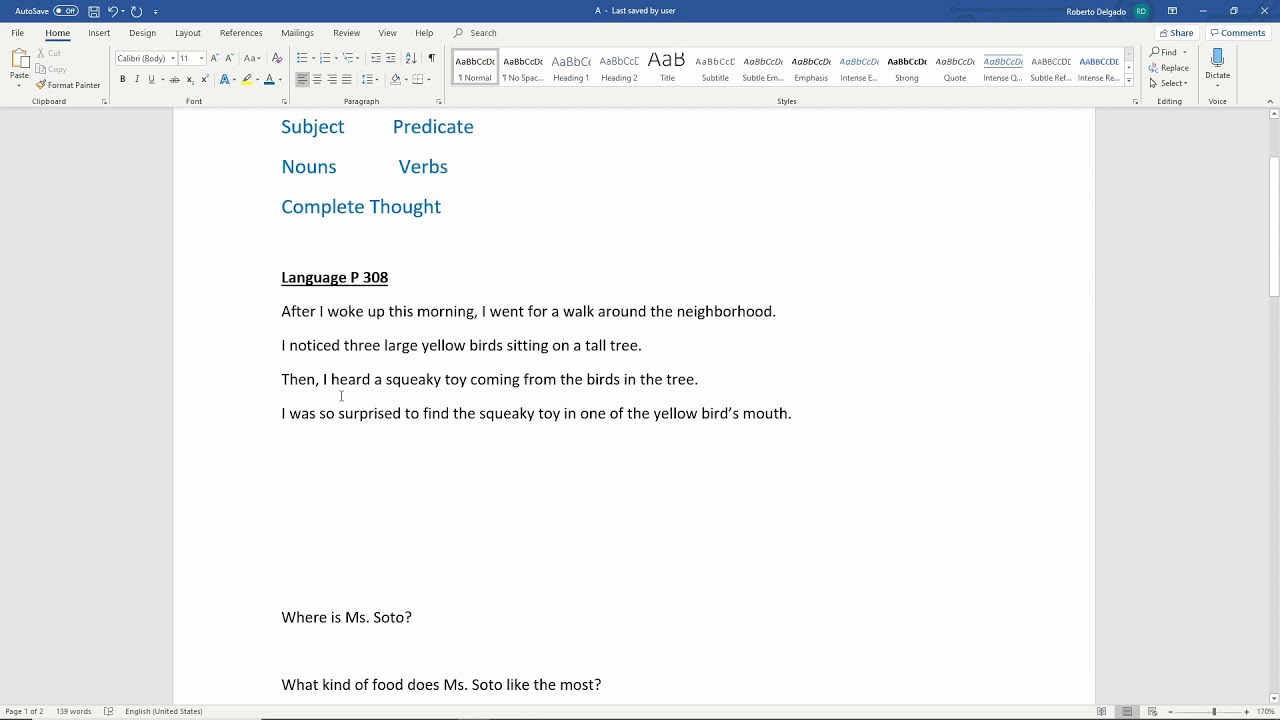Apply the Heading 1 style
The height and width of the screenshot is (720, 1280).
(x=571, y=67)
